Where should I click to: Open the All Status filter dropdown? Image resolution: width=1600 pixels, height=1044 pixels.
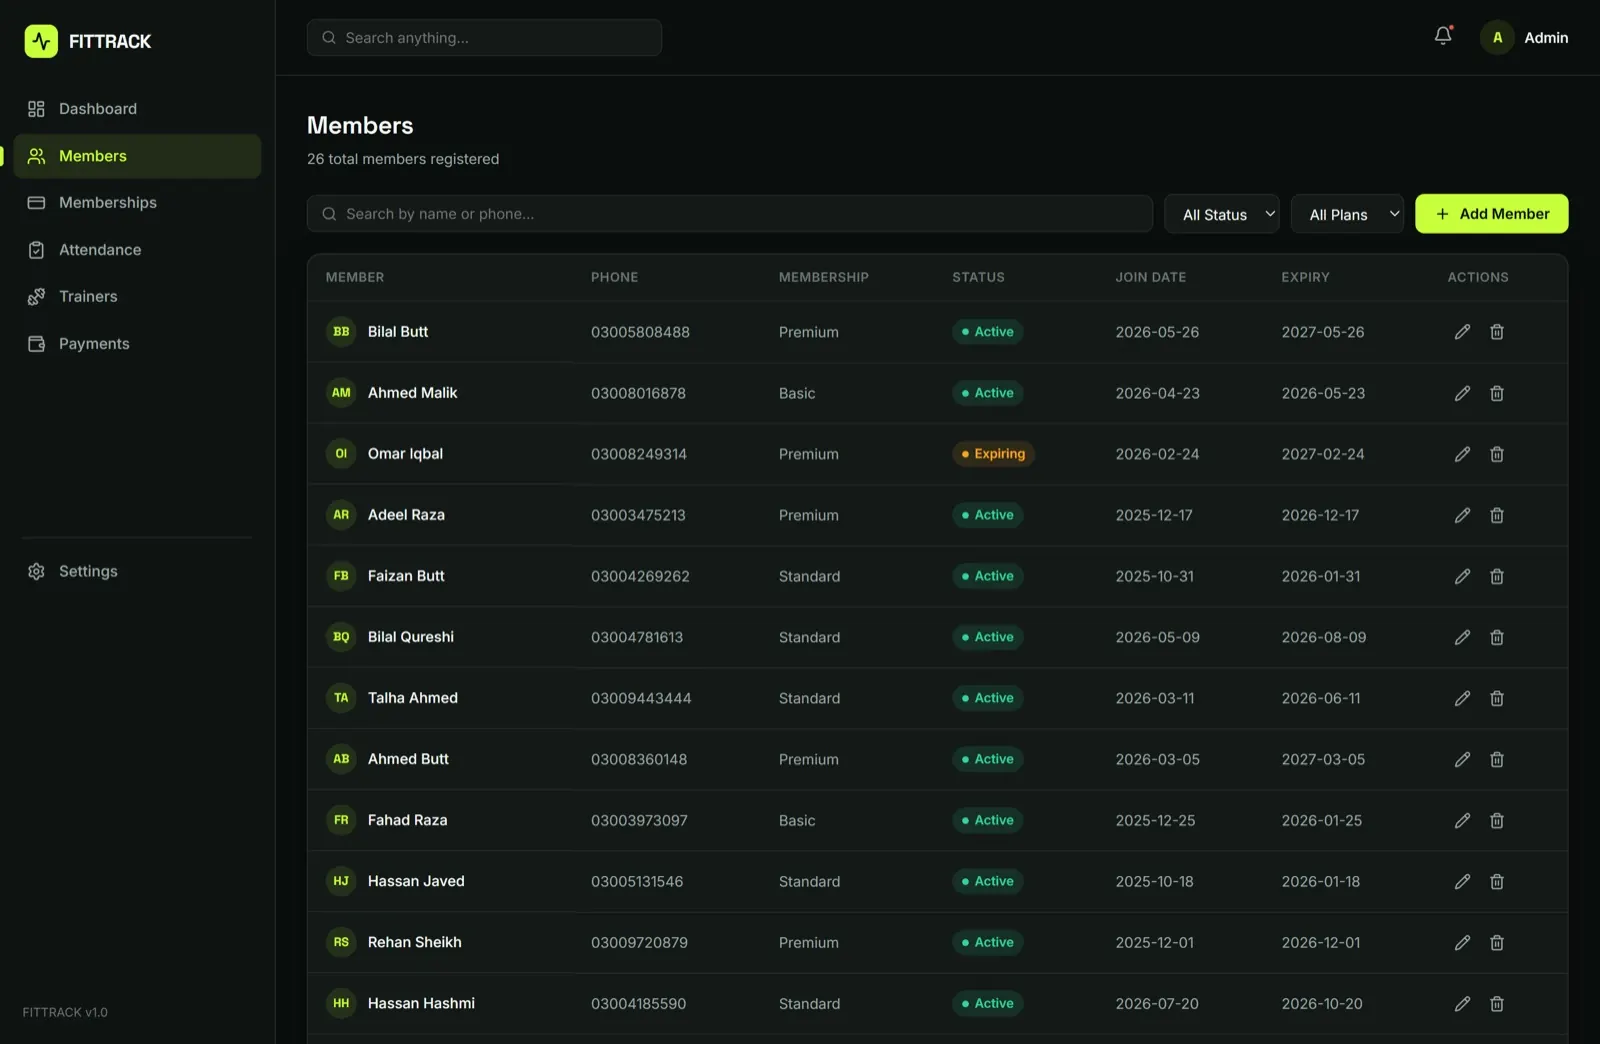1221,214
